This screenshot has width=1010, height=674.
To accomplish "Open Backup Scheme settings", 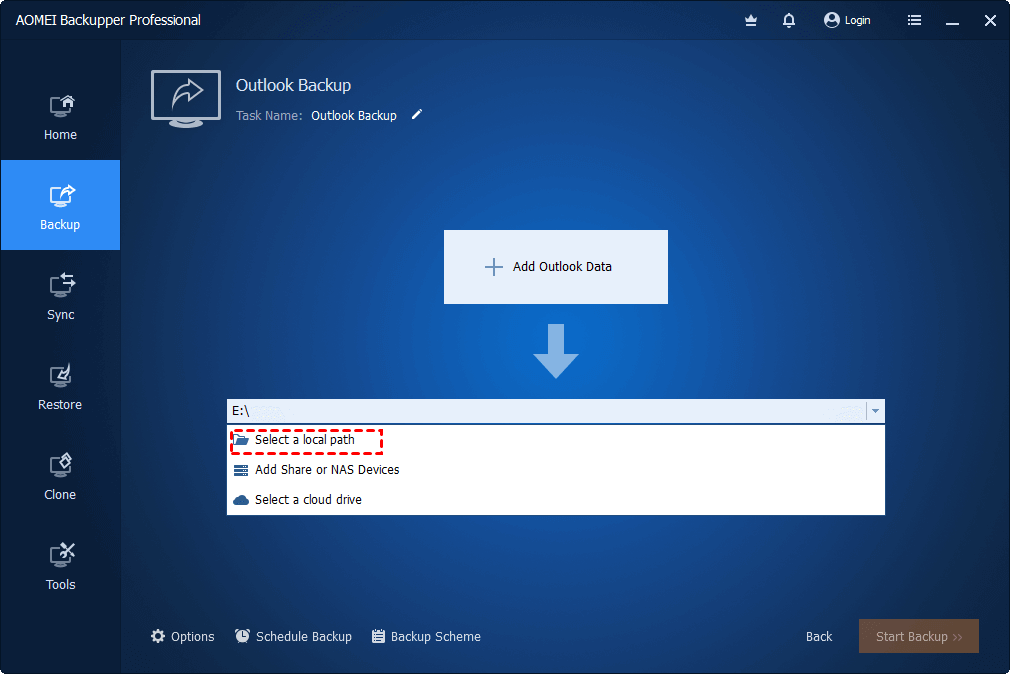I will pyautogui.click(x=426, y=637).
